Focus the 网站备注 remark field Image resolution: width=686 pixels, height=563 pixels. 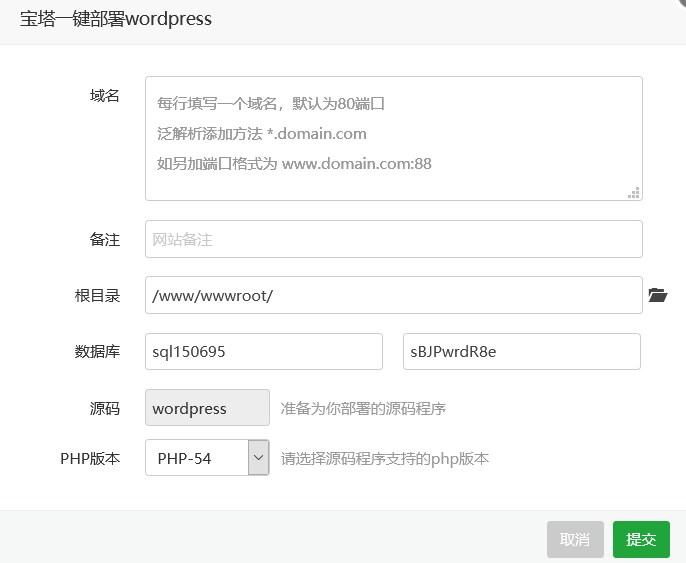394,239
